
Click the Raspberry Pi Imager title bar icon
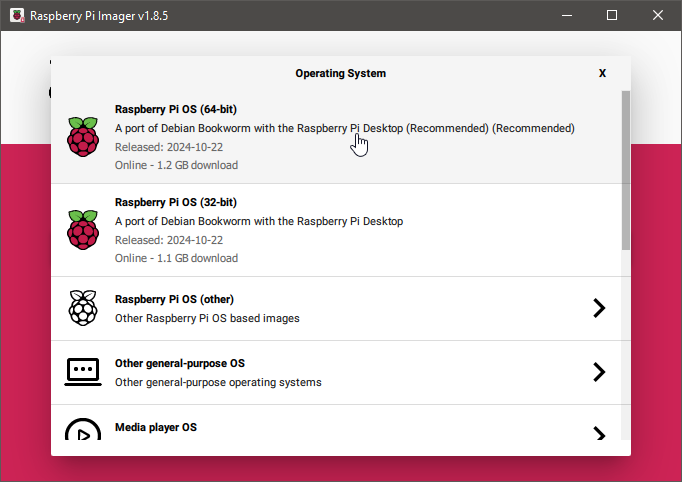(17, 16)
